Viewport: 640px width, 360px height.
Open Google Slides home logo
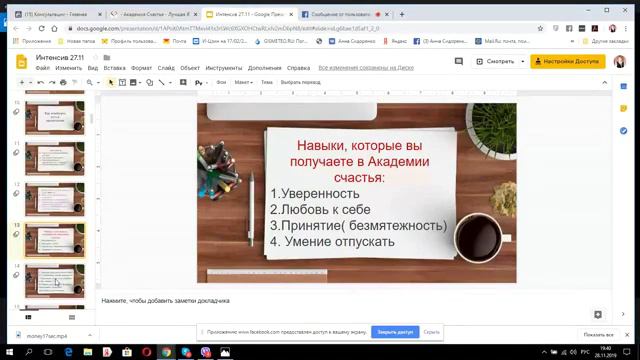(21, 62)
